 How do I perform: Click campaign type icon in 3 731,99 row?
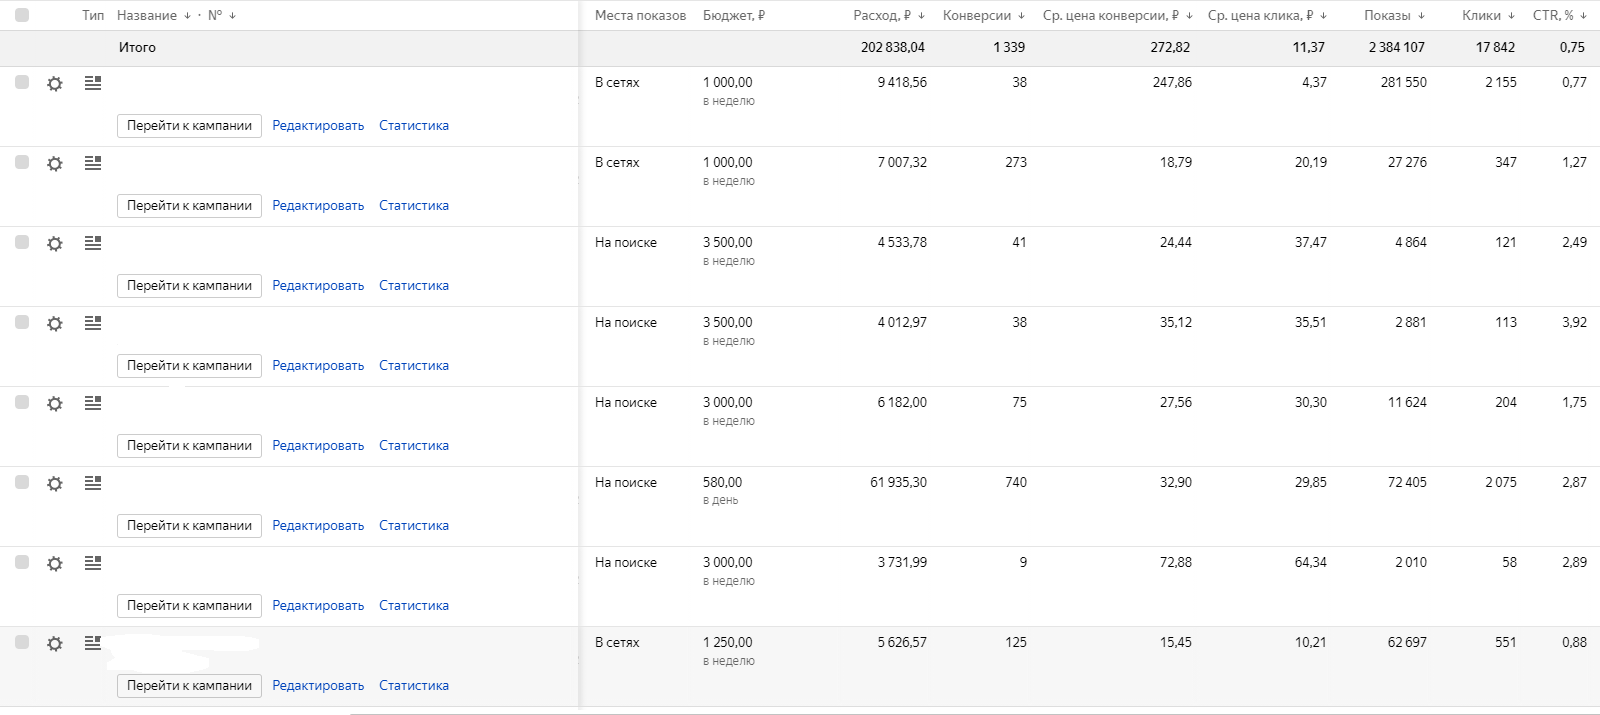(93, 563)
